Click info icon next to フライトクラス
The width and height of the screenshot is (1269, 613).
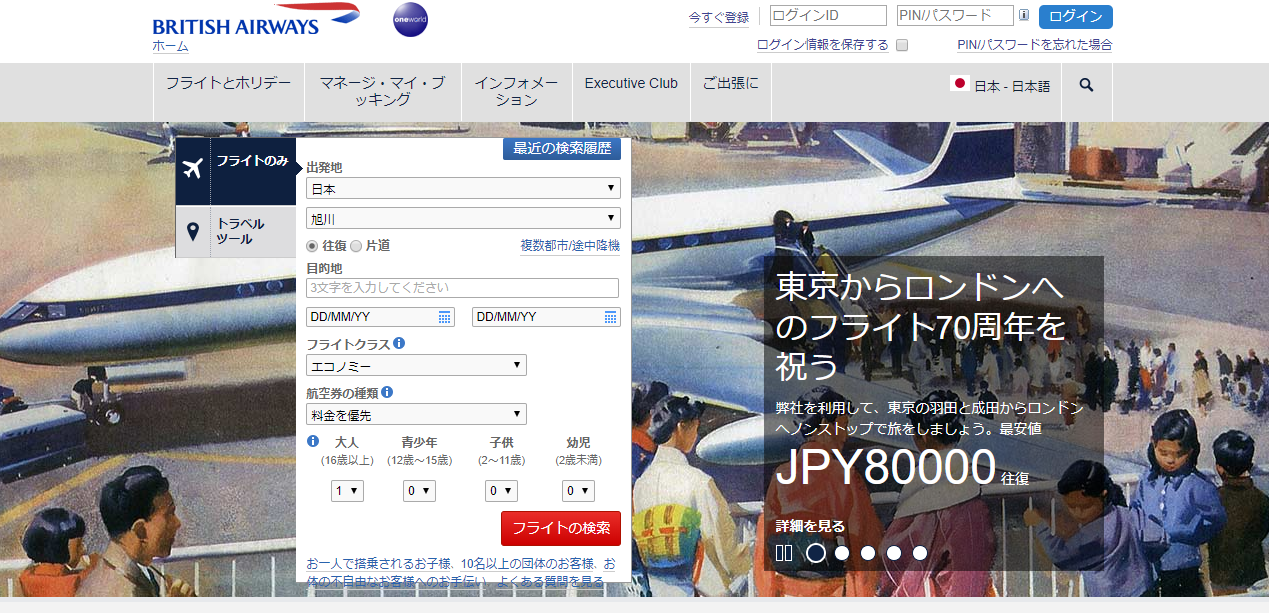(400, 343)
